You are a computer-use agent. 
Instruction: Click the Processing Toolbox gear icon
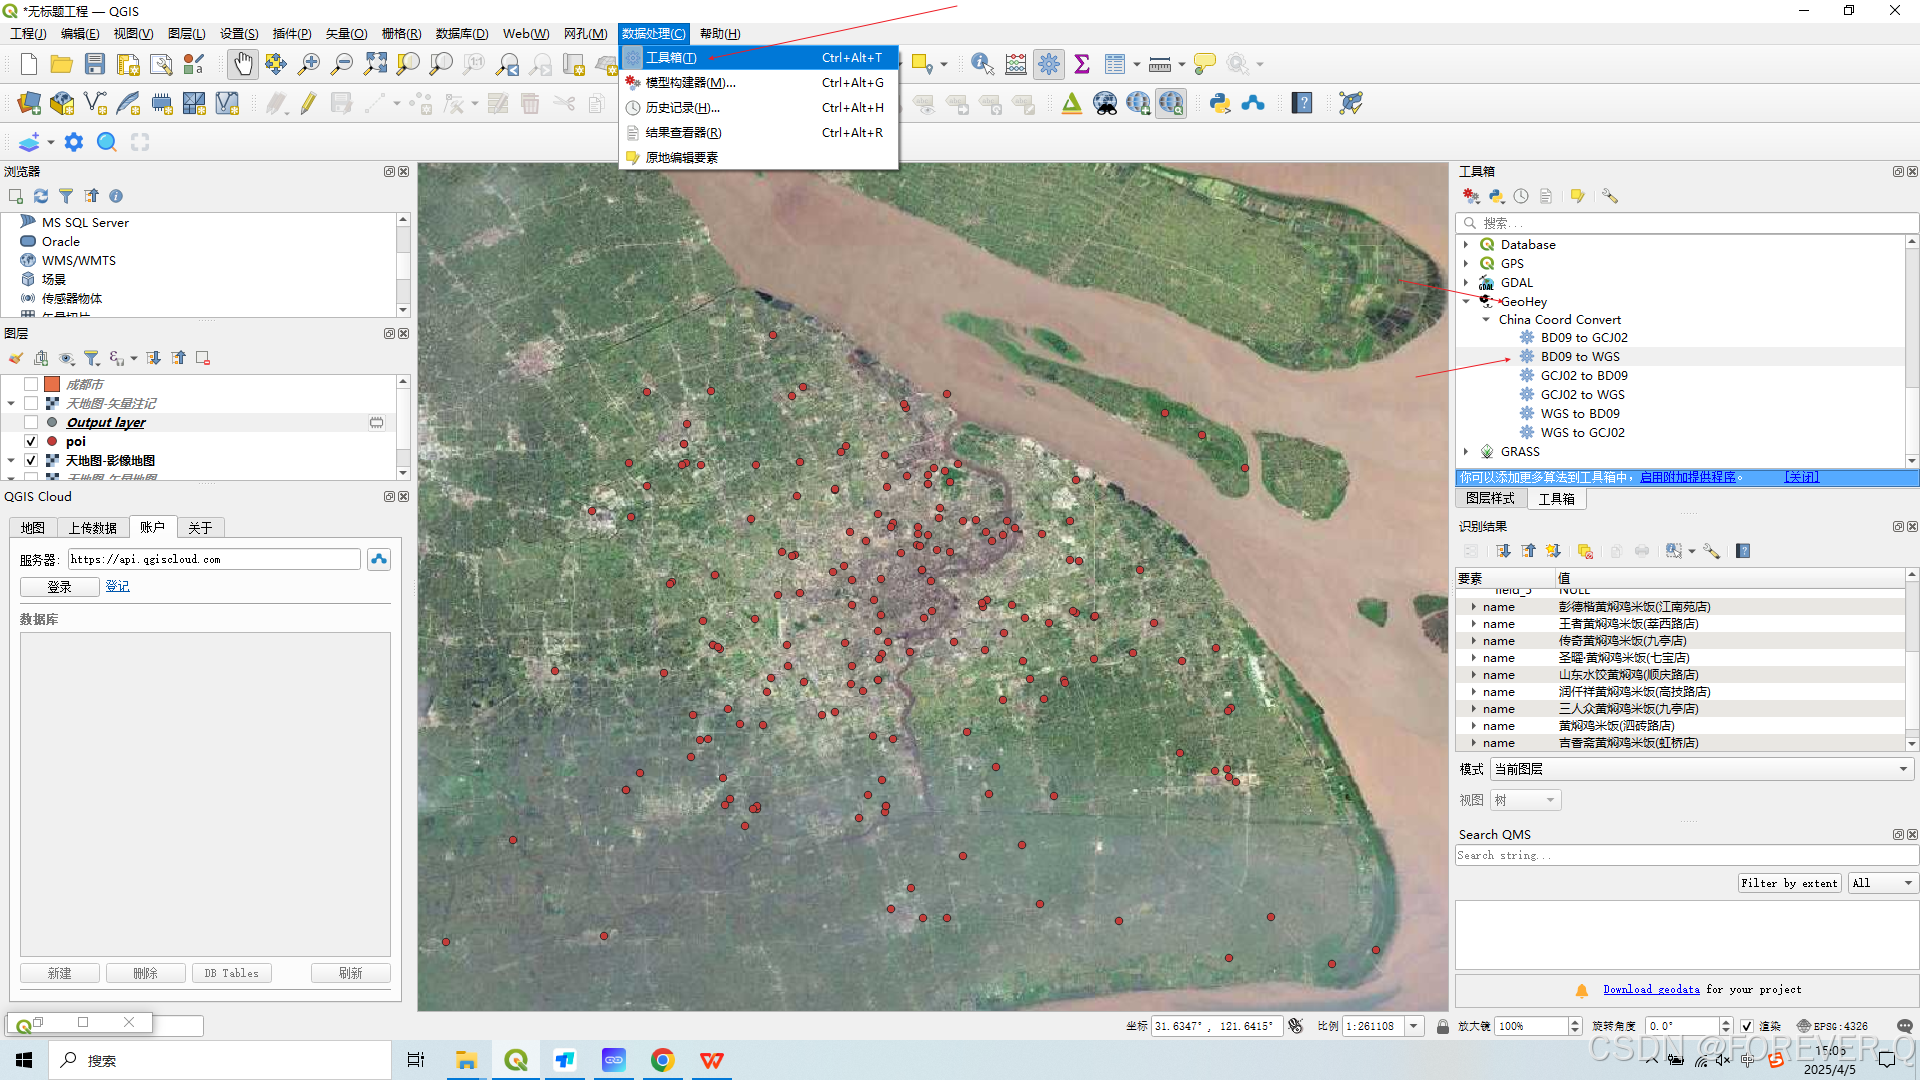pos(1049,64)
